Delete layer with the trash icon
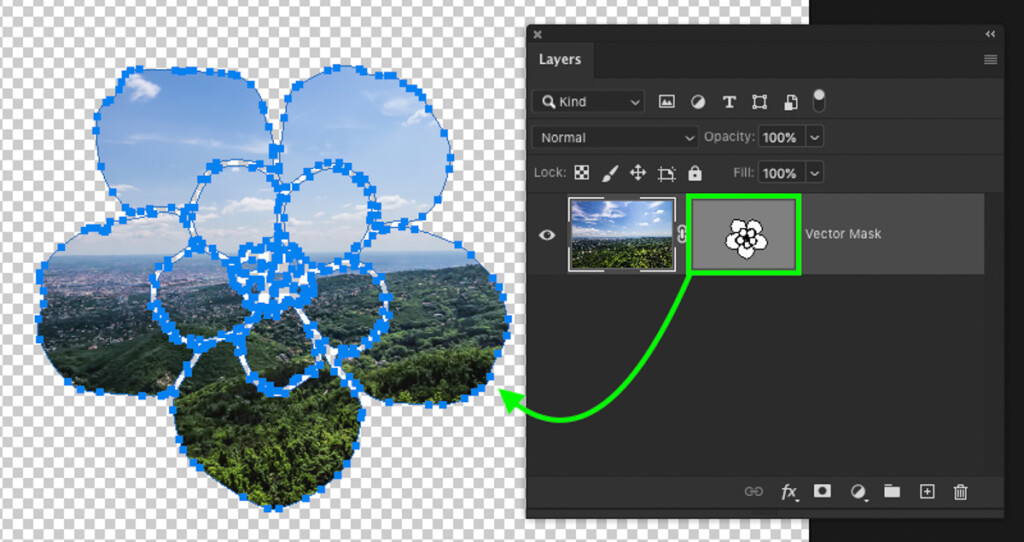Image resolution: width=1024 pixels, height=542 pixels. [960, 492]
